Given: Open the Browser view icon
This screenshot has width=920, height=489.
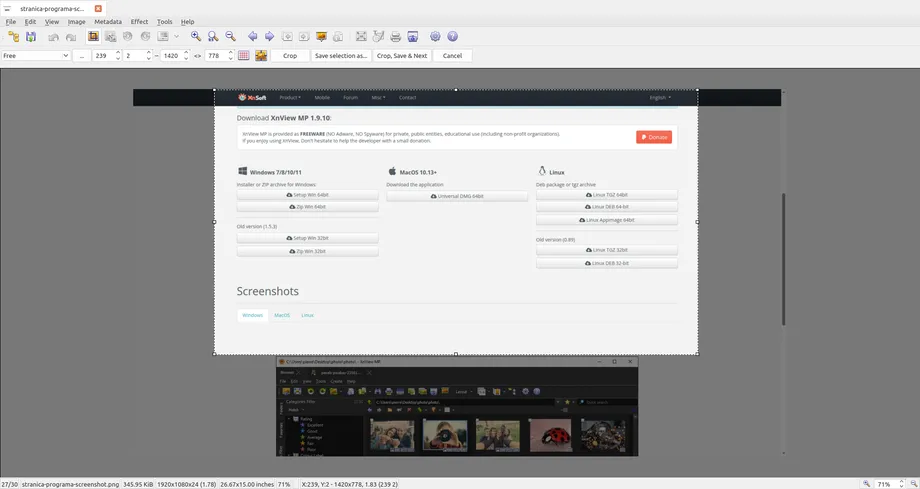Looking at the screenshot, I should pos(13,36).
